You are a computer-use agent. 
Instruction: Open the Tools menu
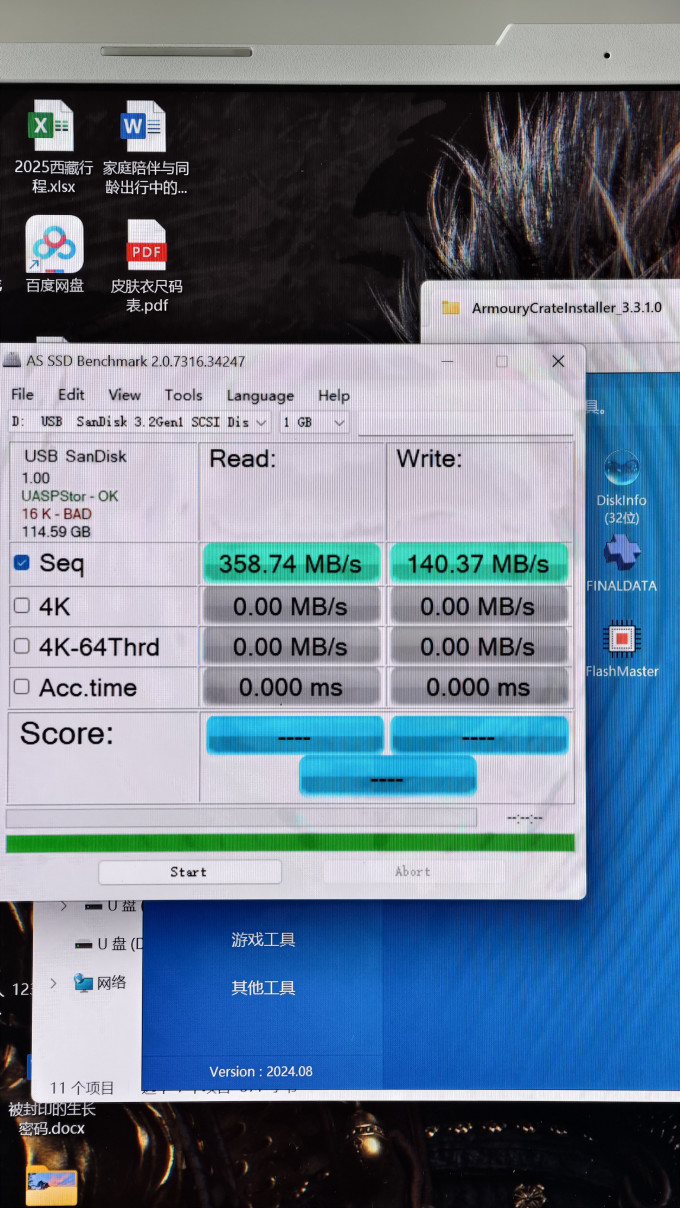pos(183,395)
